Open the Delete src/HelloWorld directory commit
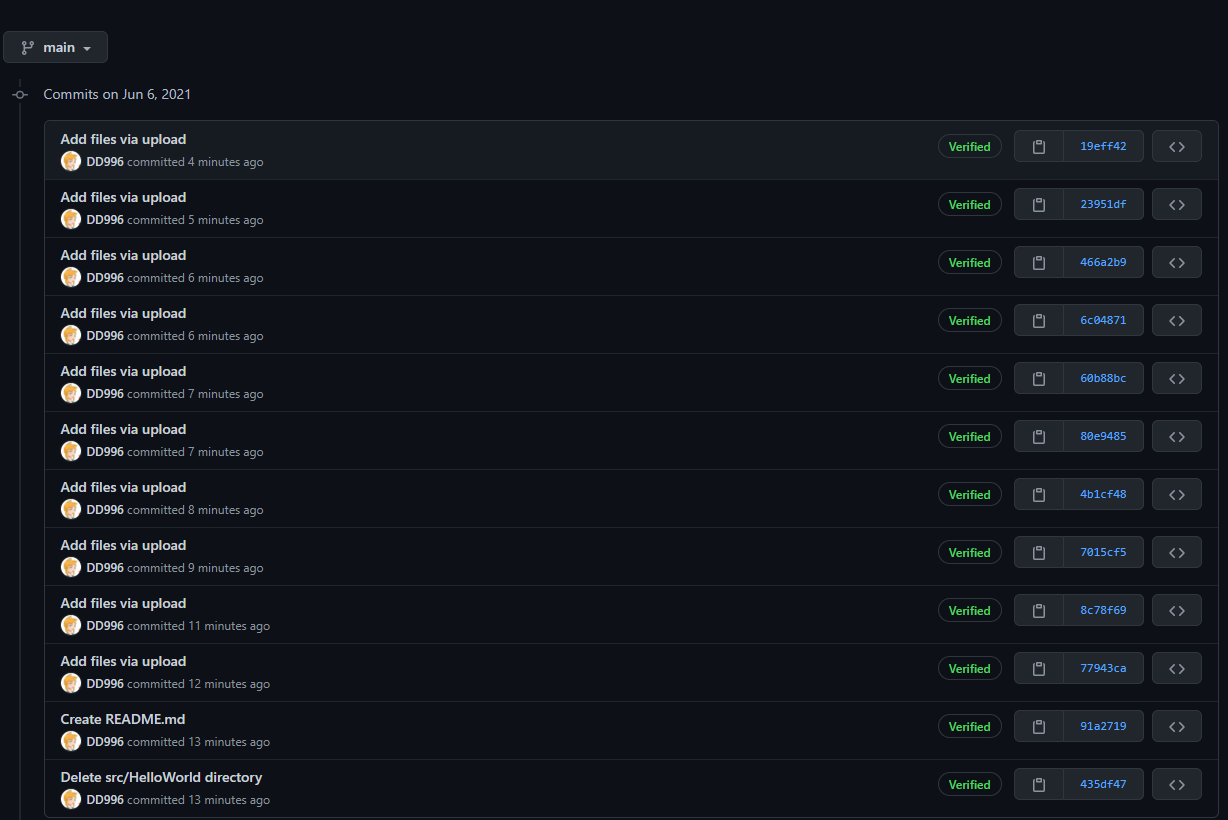Viewport: 1228px width, 820px height. coord(161,777)
